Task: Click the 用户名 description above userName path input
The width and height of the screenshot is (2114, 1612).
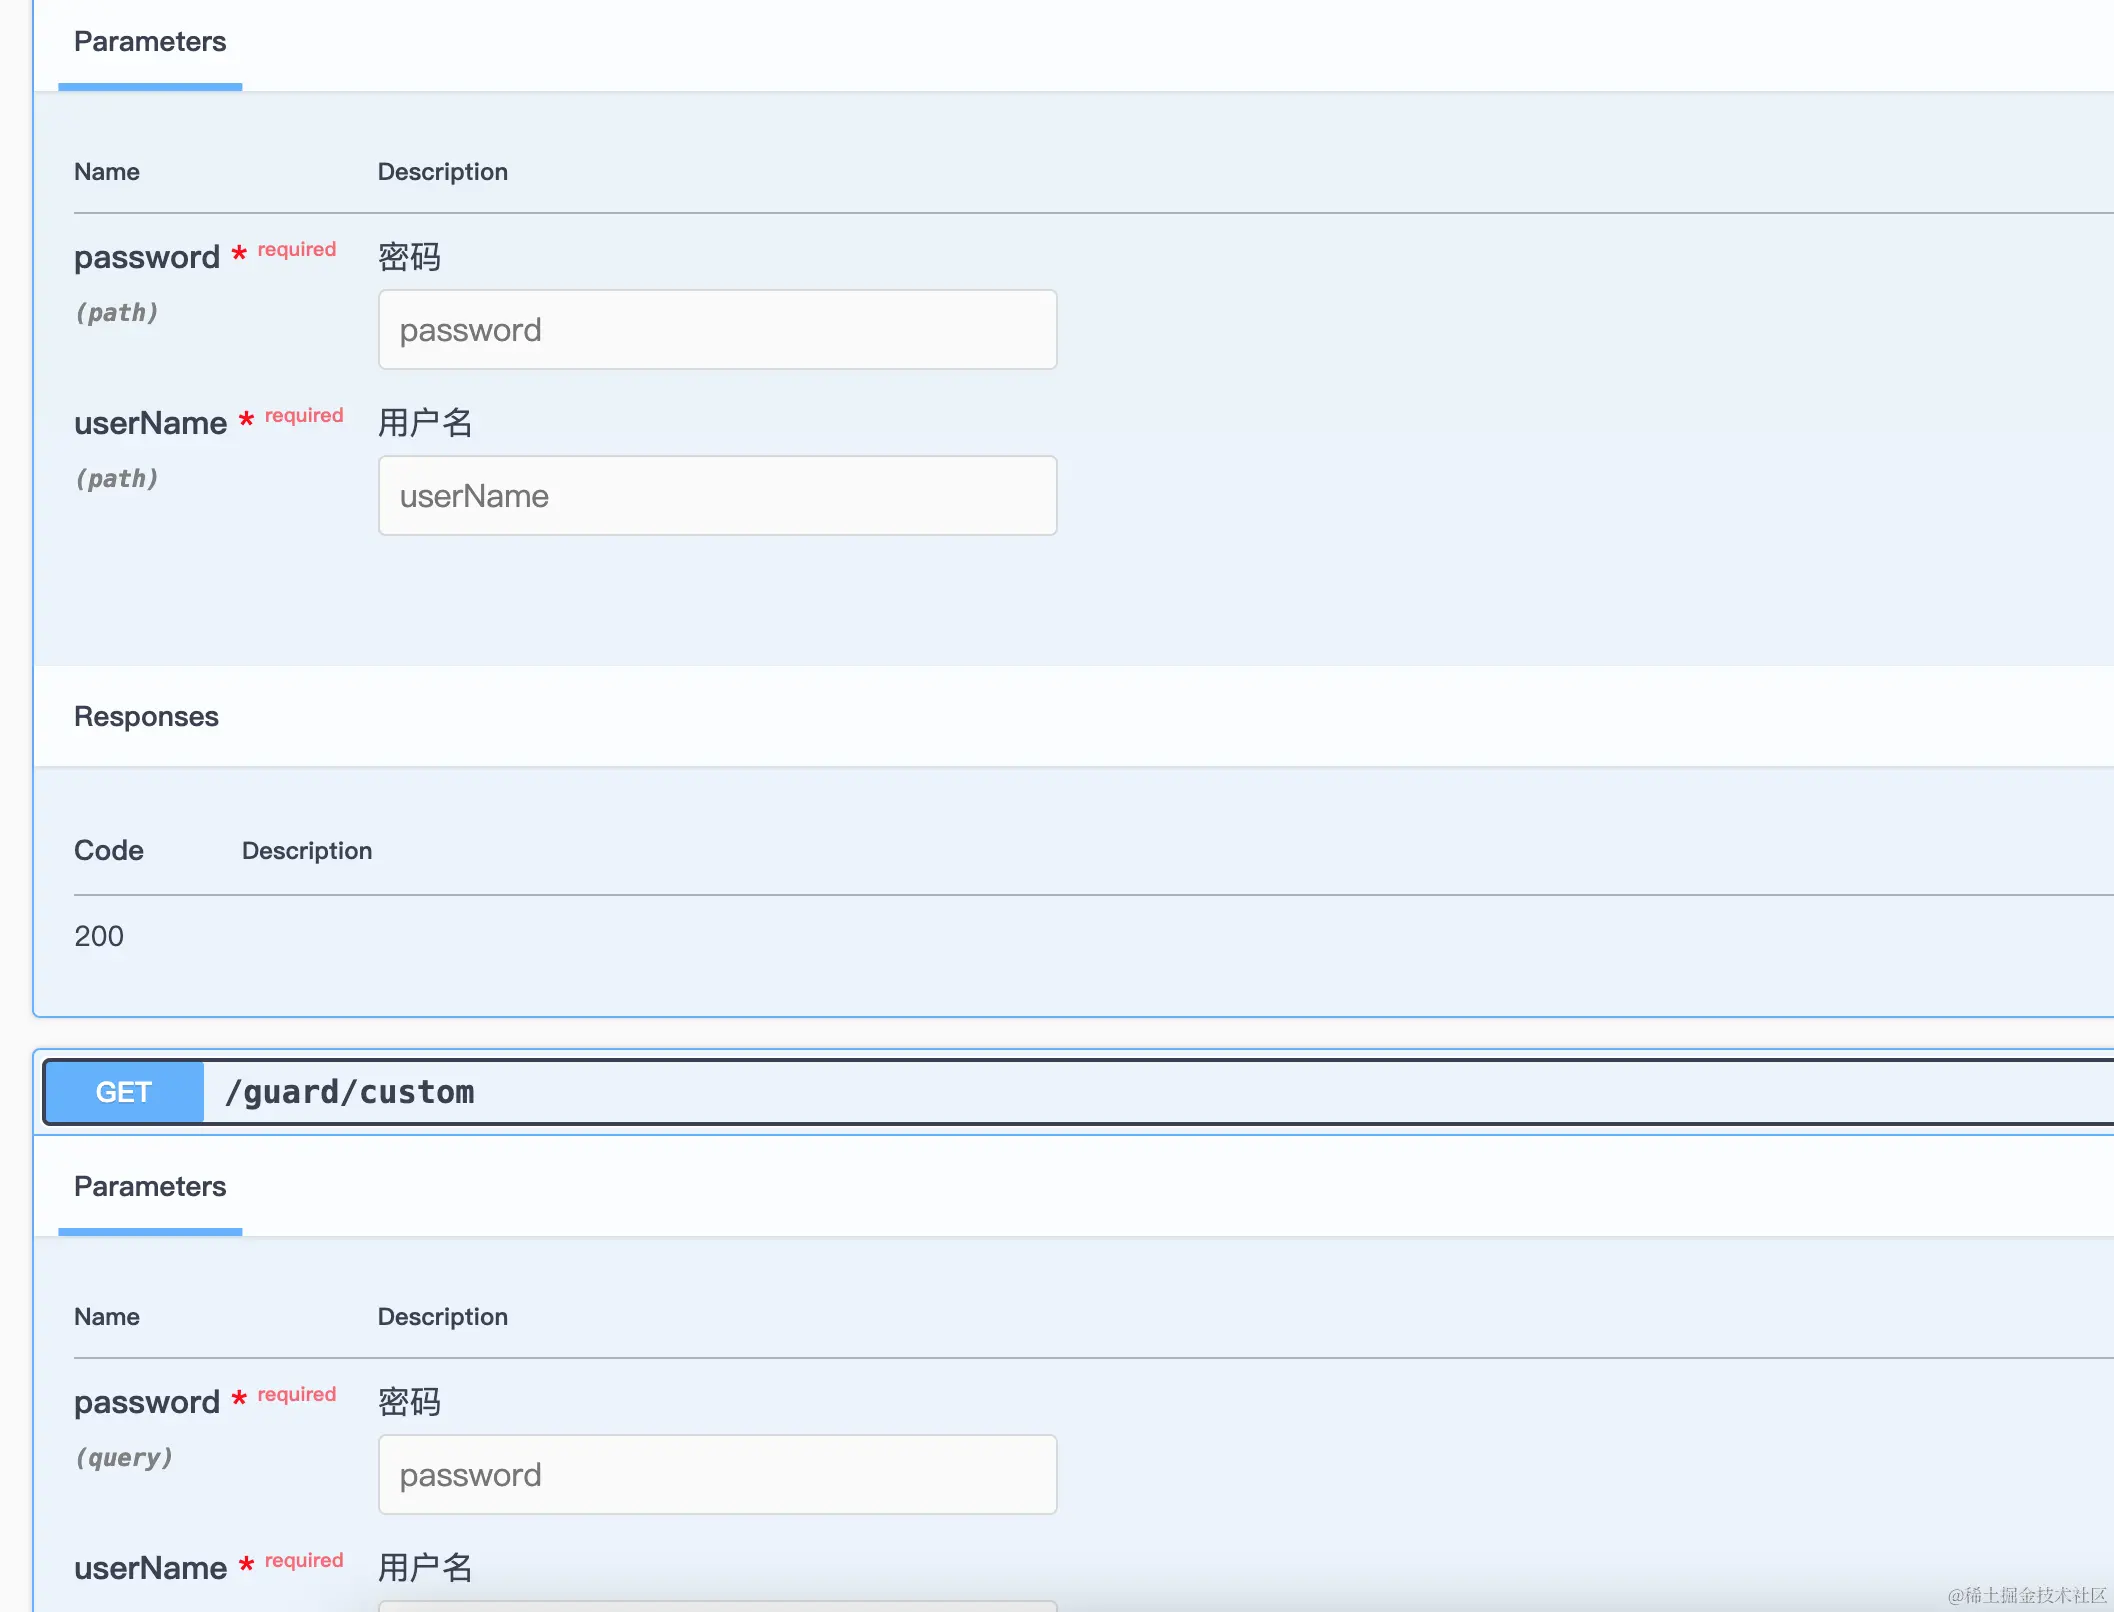Action: 425,423
